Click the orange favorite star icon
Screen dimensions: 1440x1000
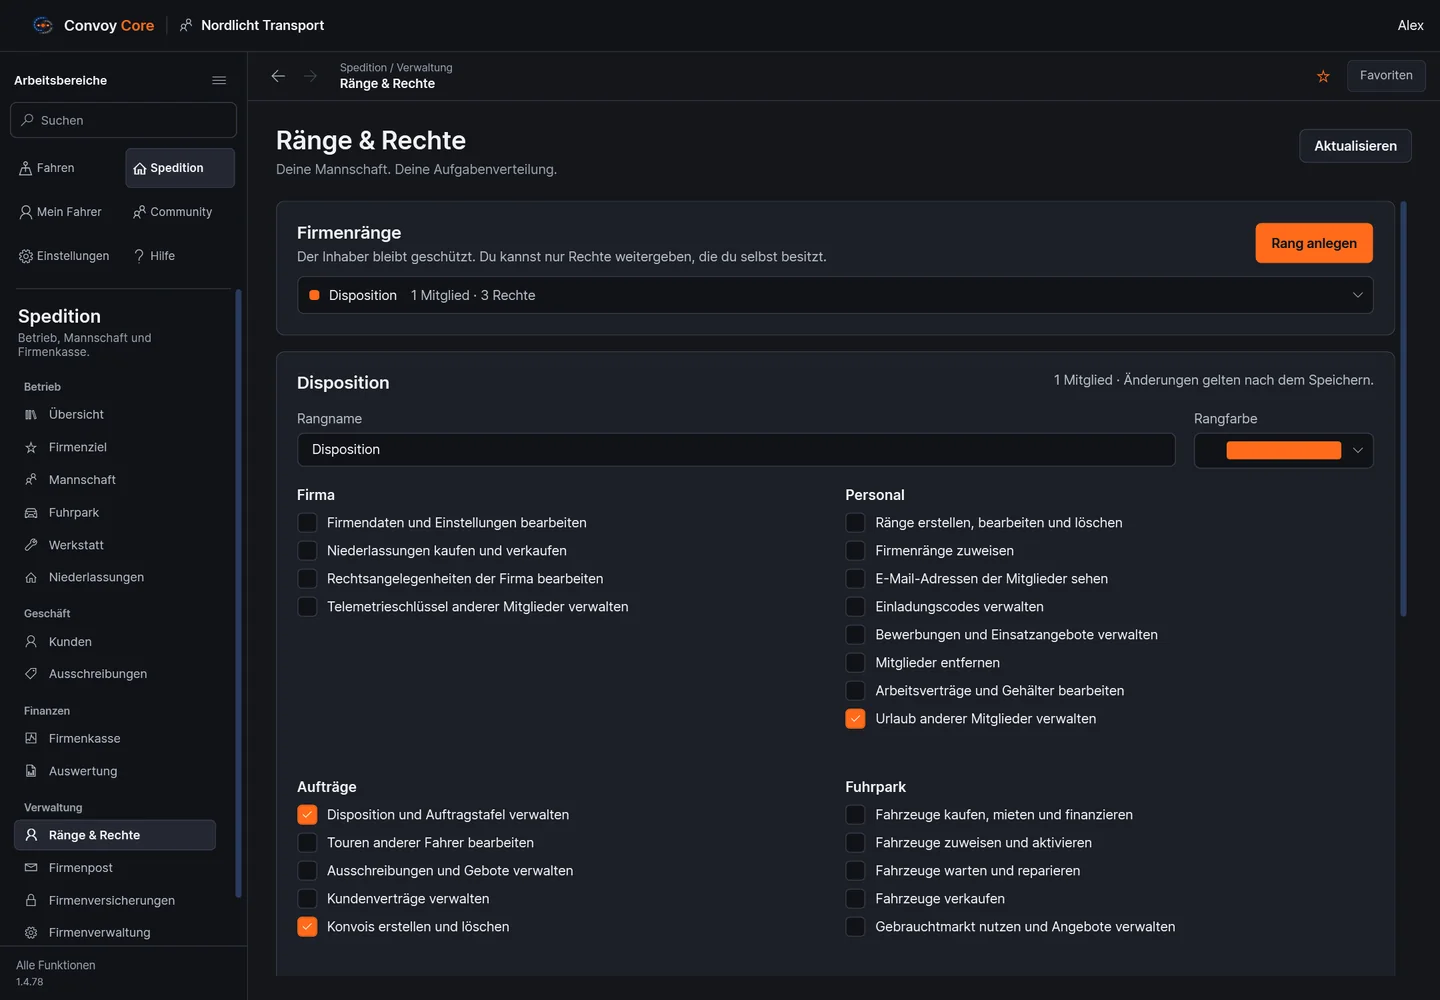click(x=1323, y=76)
